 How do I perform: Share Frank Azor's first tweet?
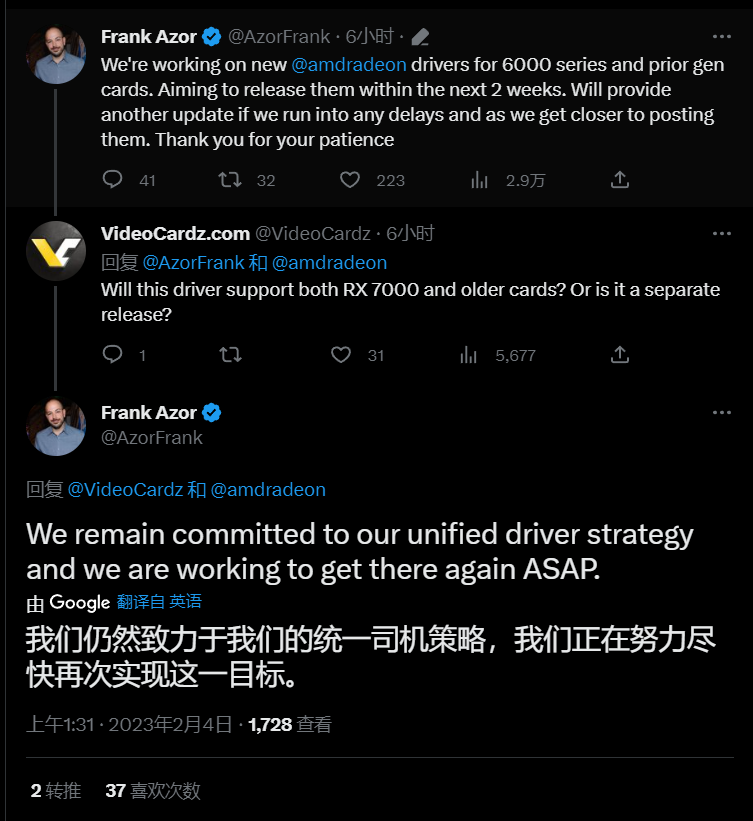[620, 180]
